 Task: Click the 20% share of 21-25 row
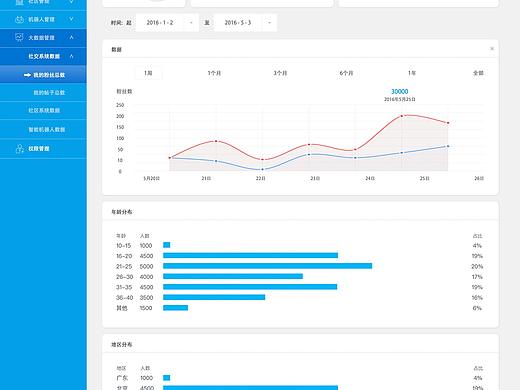[x=477, y=266]
